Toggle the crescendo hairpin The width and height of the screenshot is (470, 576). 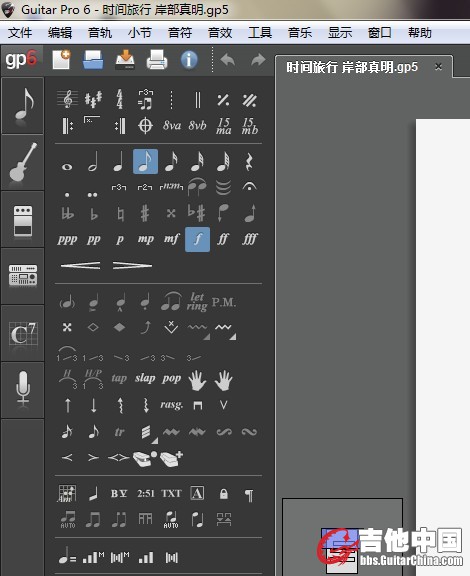point(80,266)
